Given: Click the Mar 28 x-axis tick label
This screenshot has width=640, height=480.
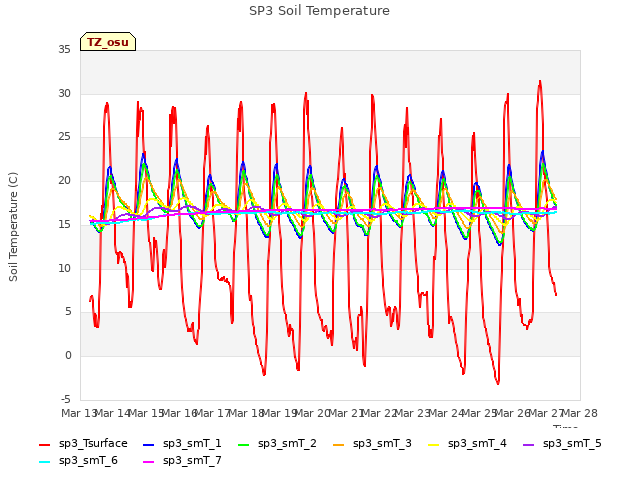Looking at the screenshot, I should point(580,413).
